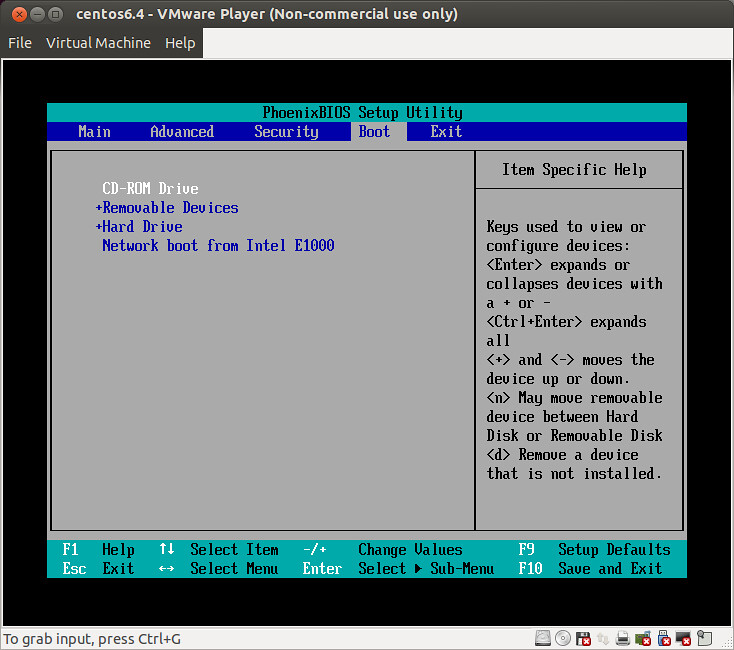Expand the Removable Devices boot entry
Screen dimensions: 734x650
167,208
